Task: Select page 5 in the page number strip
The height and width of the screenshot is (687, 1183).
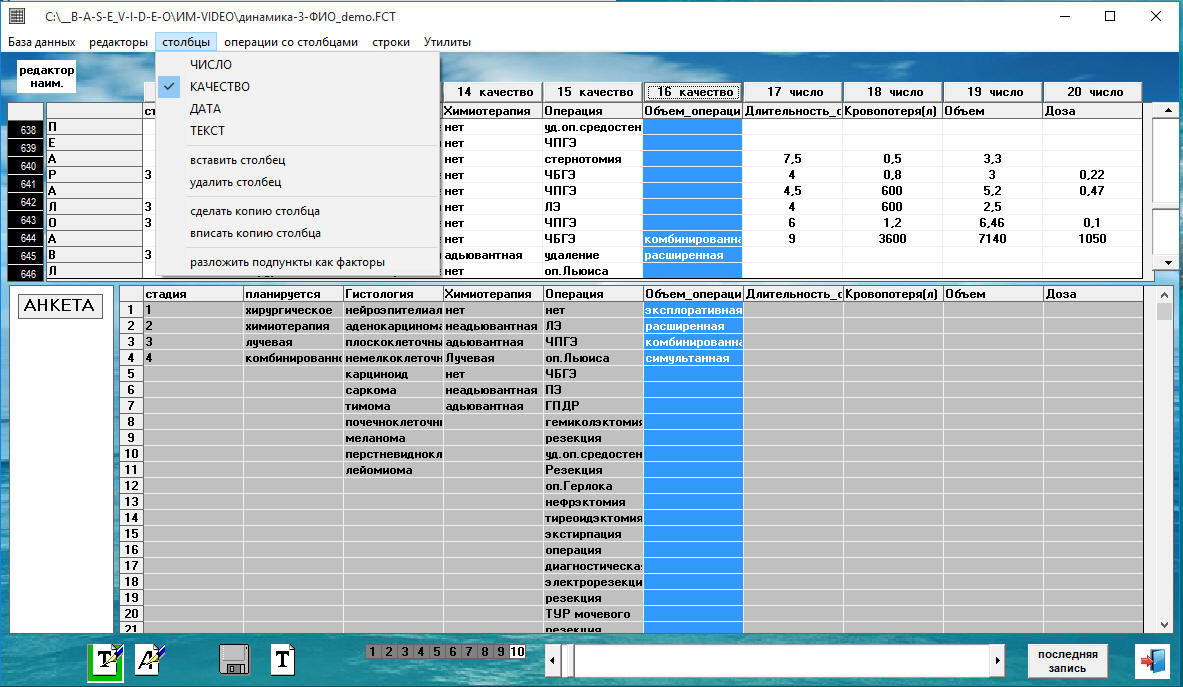Action: pyautogui.click(x=437, y=652)
